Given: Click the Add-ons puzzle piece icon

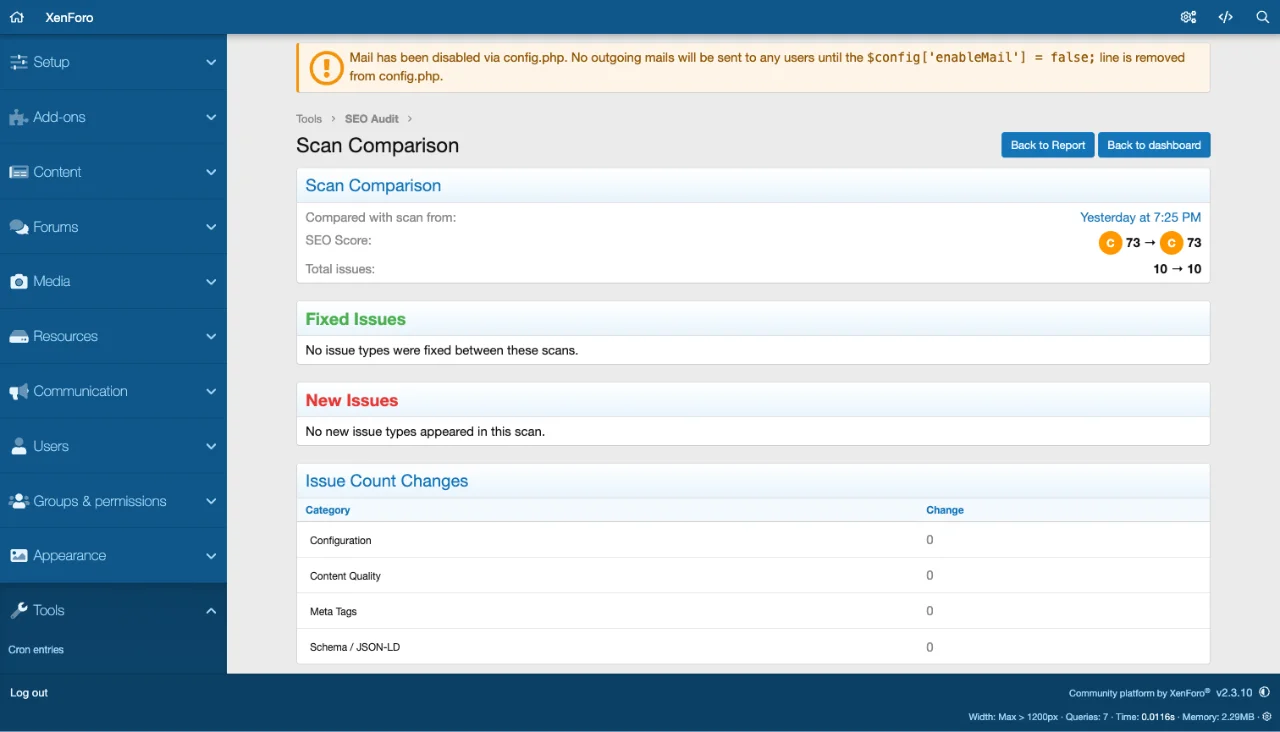Looking at the screenshot, I should click(18, 117).
